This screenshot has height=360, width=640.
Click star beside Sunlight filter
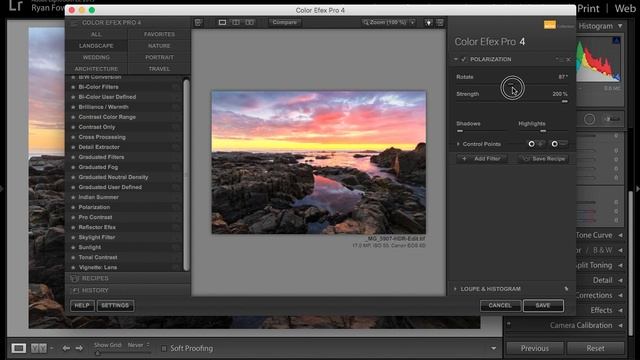(73, 247)
